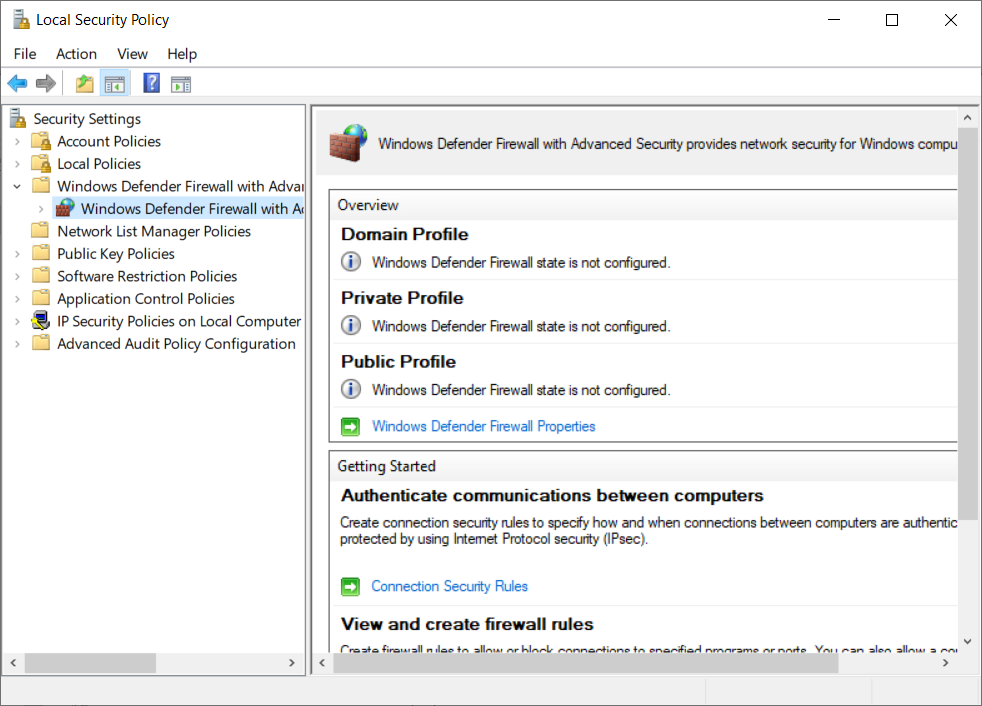Image resolution: width=982 pixels, height=706 pixels.
Task: Click "View and create firewall rules" heading
Action: tap(467, 624)
